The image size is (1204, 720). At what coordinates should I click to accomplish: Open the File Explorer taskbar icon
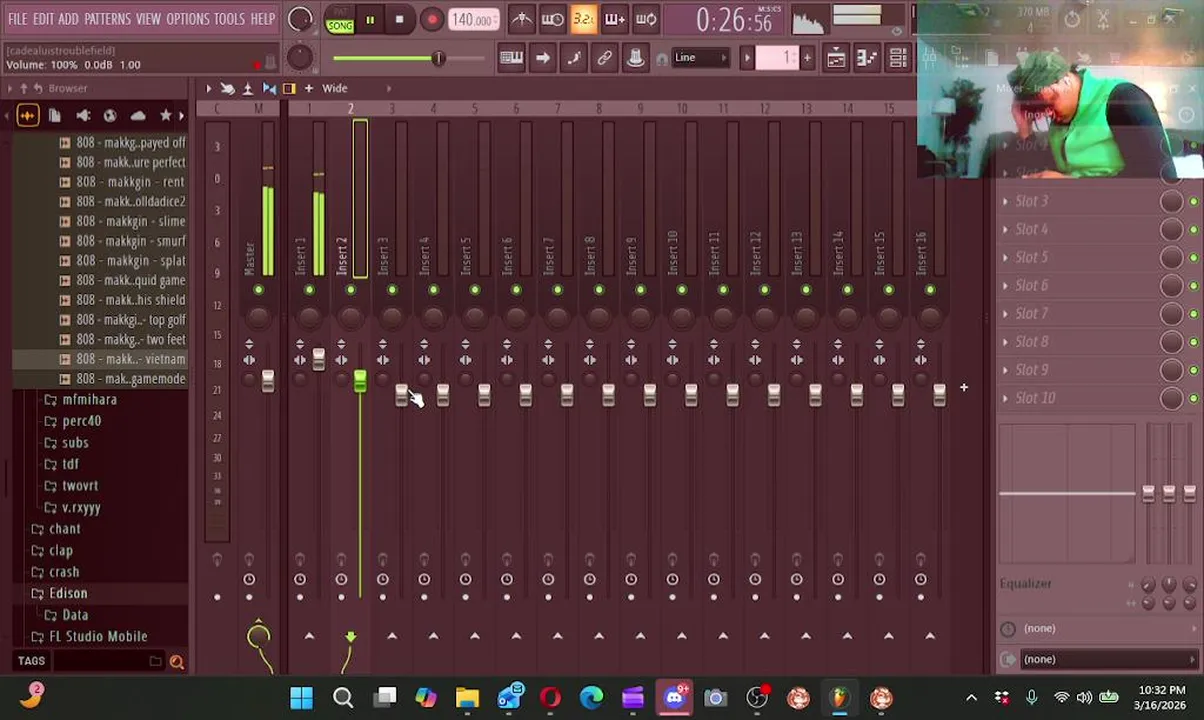point(467,697)
